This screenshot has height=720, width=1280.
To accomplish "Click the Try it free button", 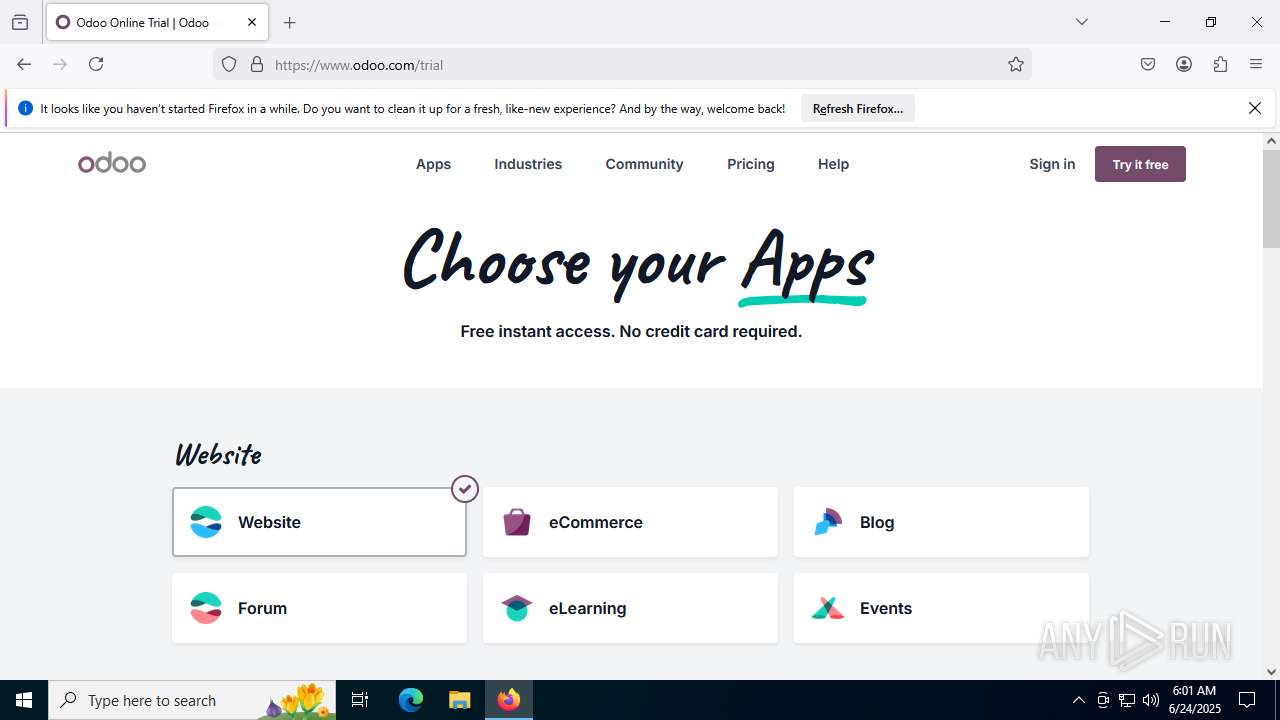I will point(1140,164).
